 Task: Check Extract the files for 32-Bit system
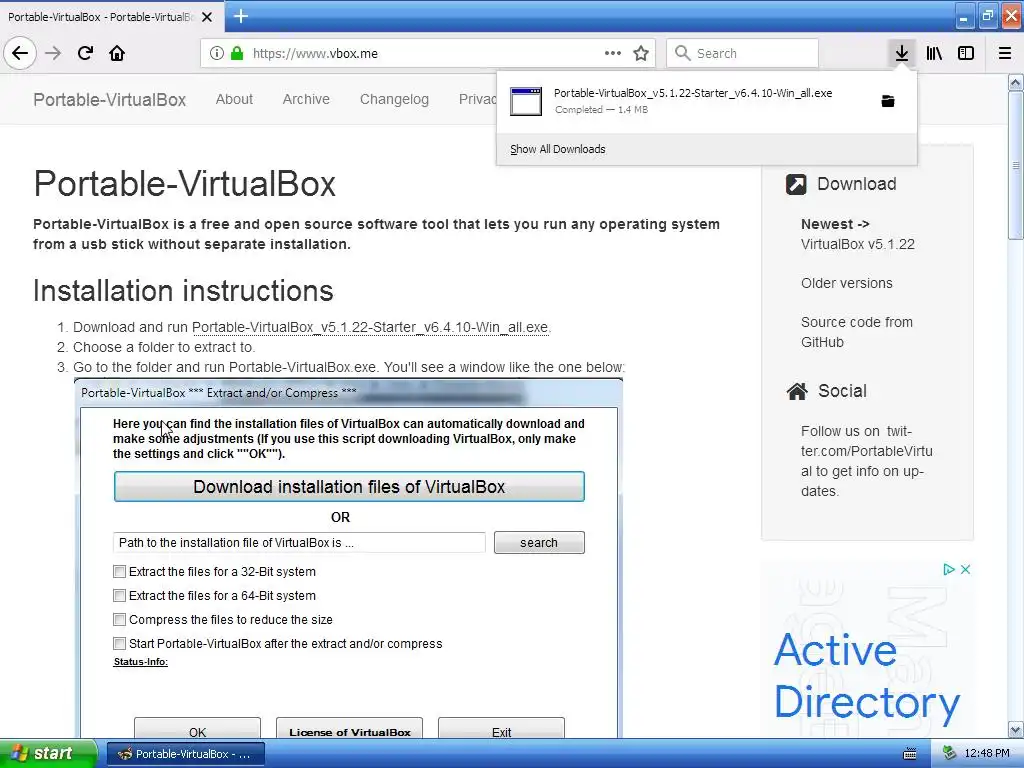119,572
